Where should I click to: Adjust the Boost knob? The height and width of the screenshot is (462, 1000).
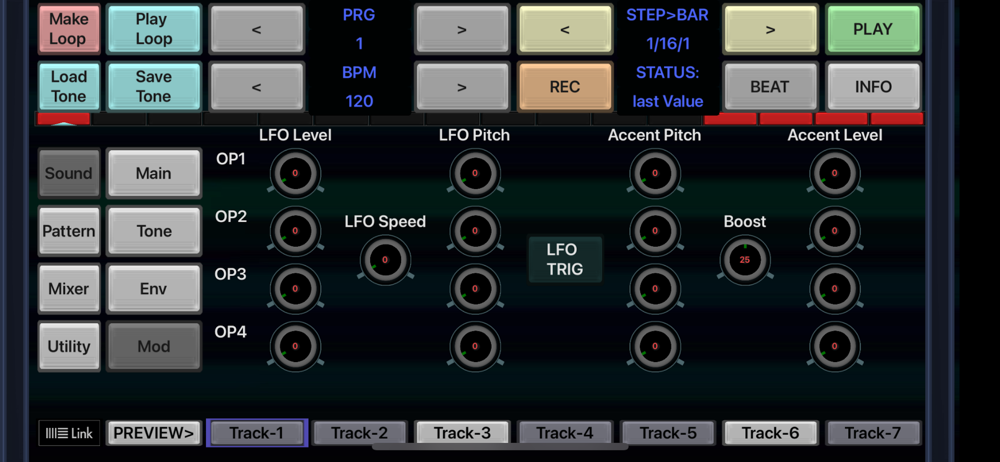click(745, 260)
